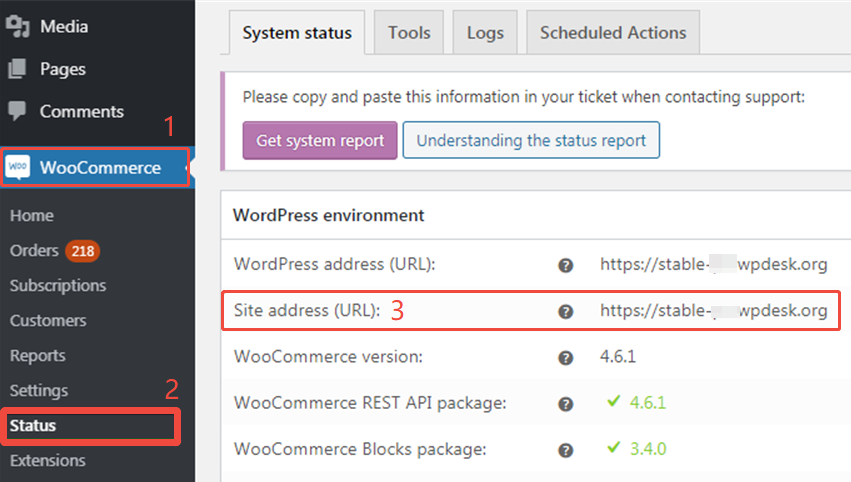Click green checkmark beside REST API 4.6.1
Image resolution: width=851 pixels, height=482 pixels.
pos(613,401)
